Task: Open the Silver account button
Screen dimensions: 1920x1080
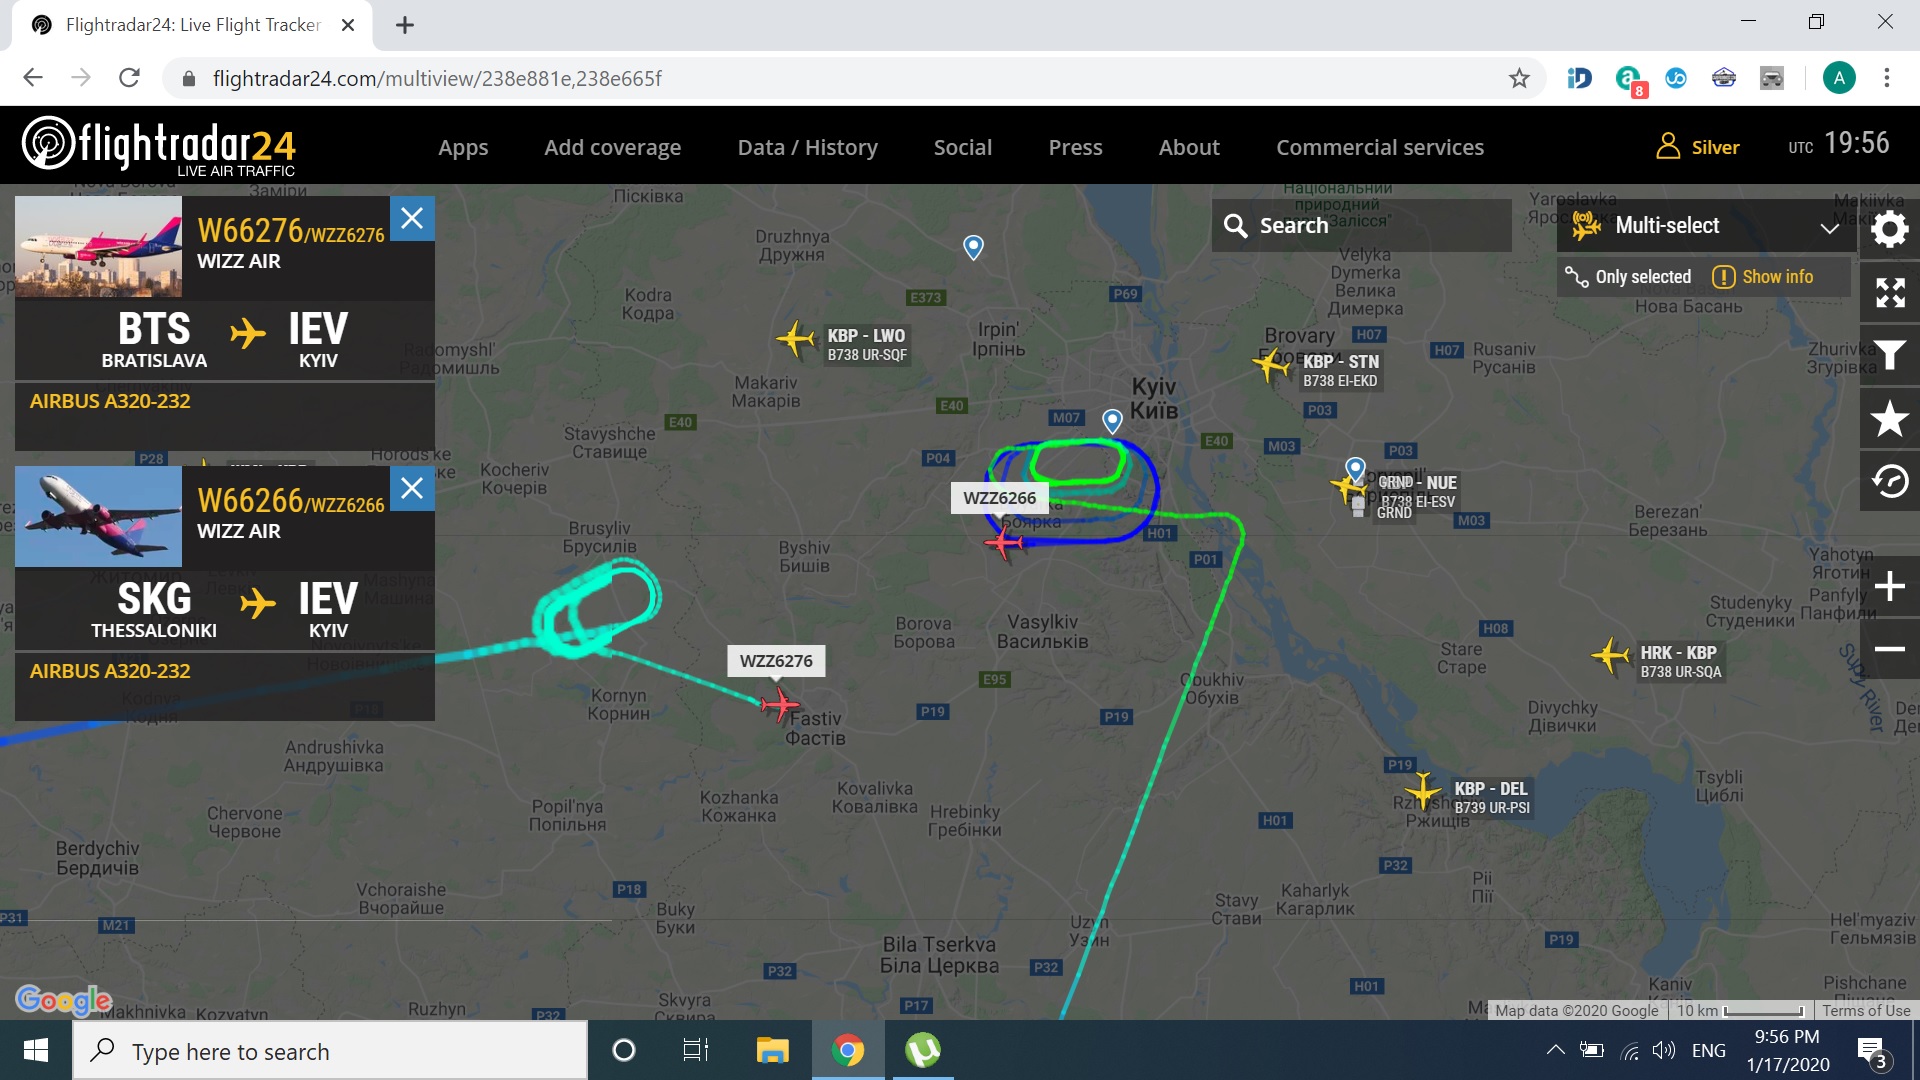Action: coord(1697,147)
